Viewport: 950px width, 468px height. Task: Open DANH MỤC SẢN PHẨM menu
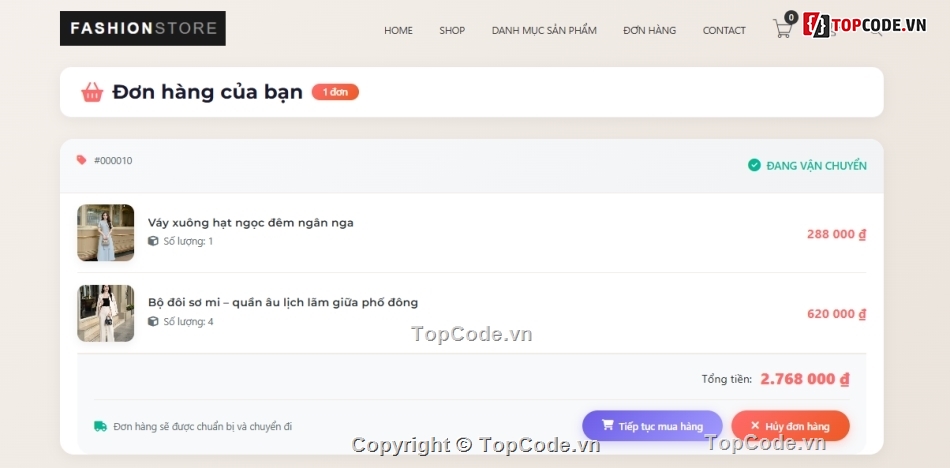(544, 30)
